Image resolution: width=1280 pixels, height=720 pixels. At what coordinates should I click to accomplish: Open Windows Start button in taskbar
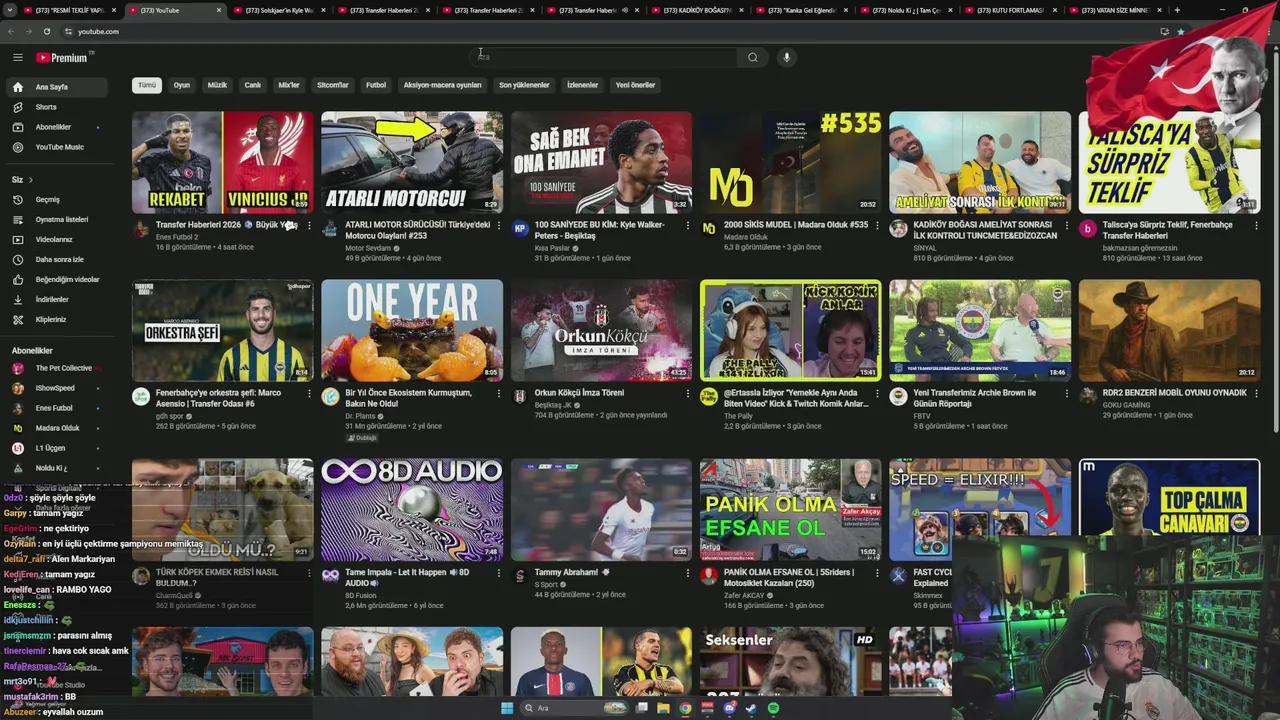point(507,708)
